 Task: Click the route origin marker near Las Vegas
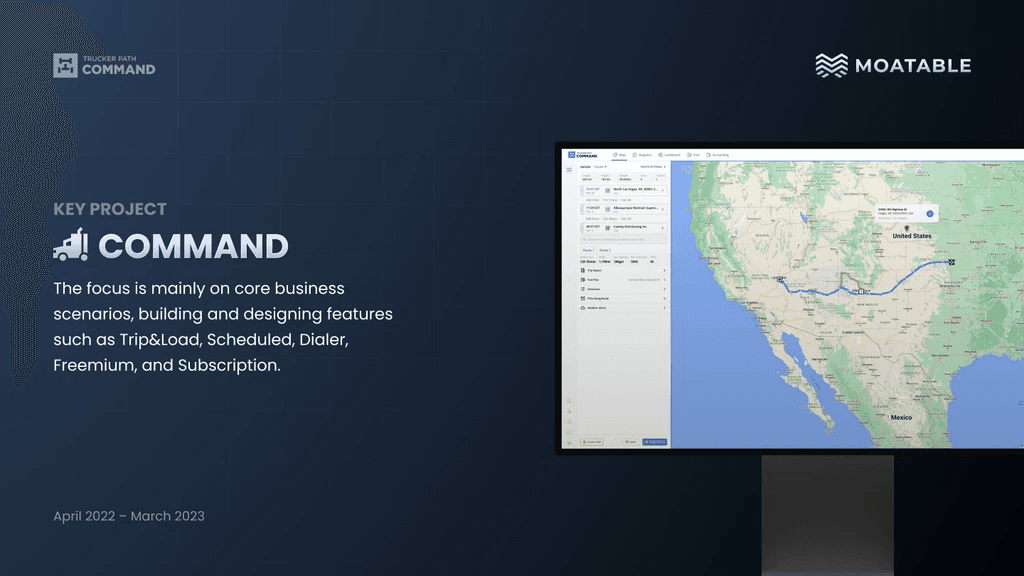[780, 279]
